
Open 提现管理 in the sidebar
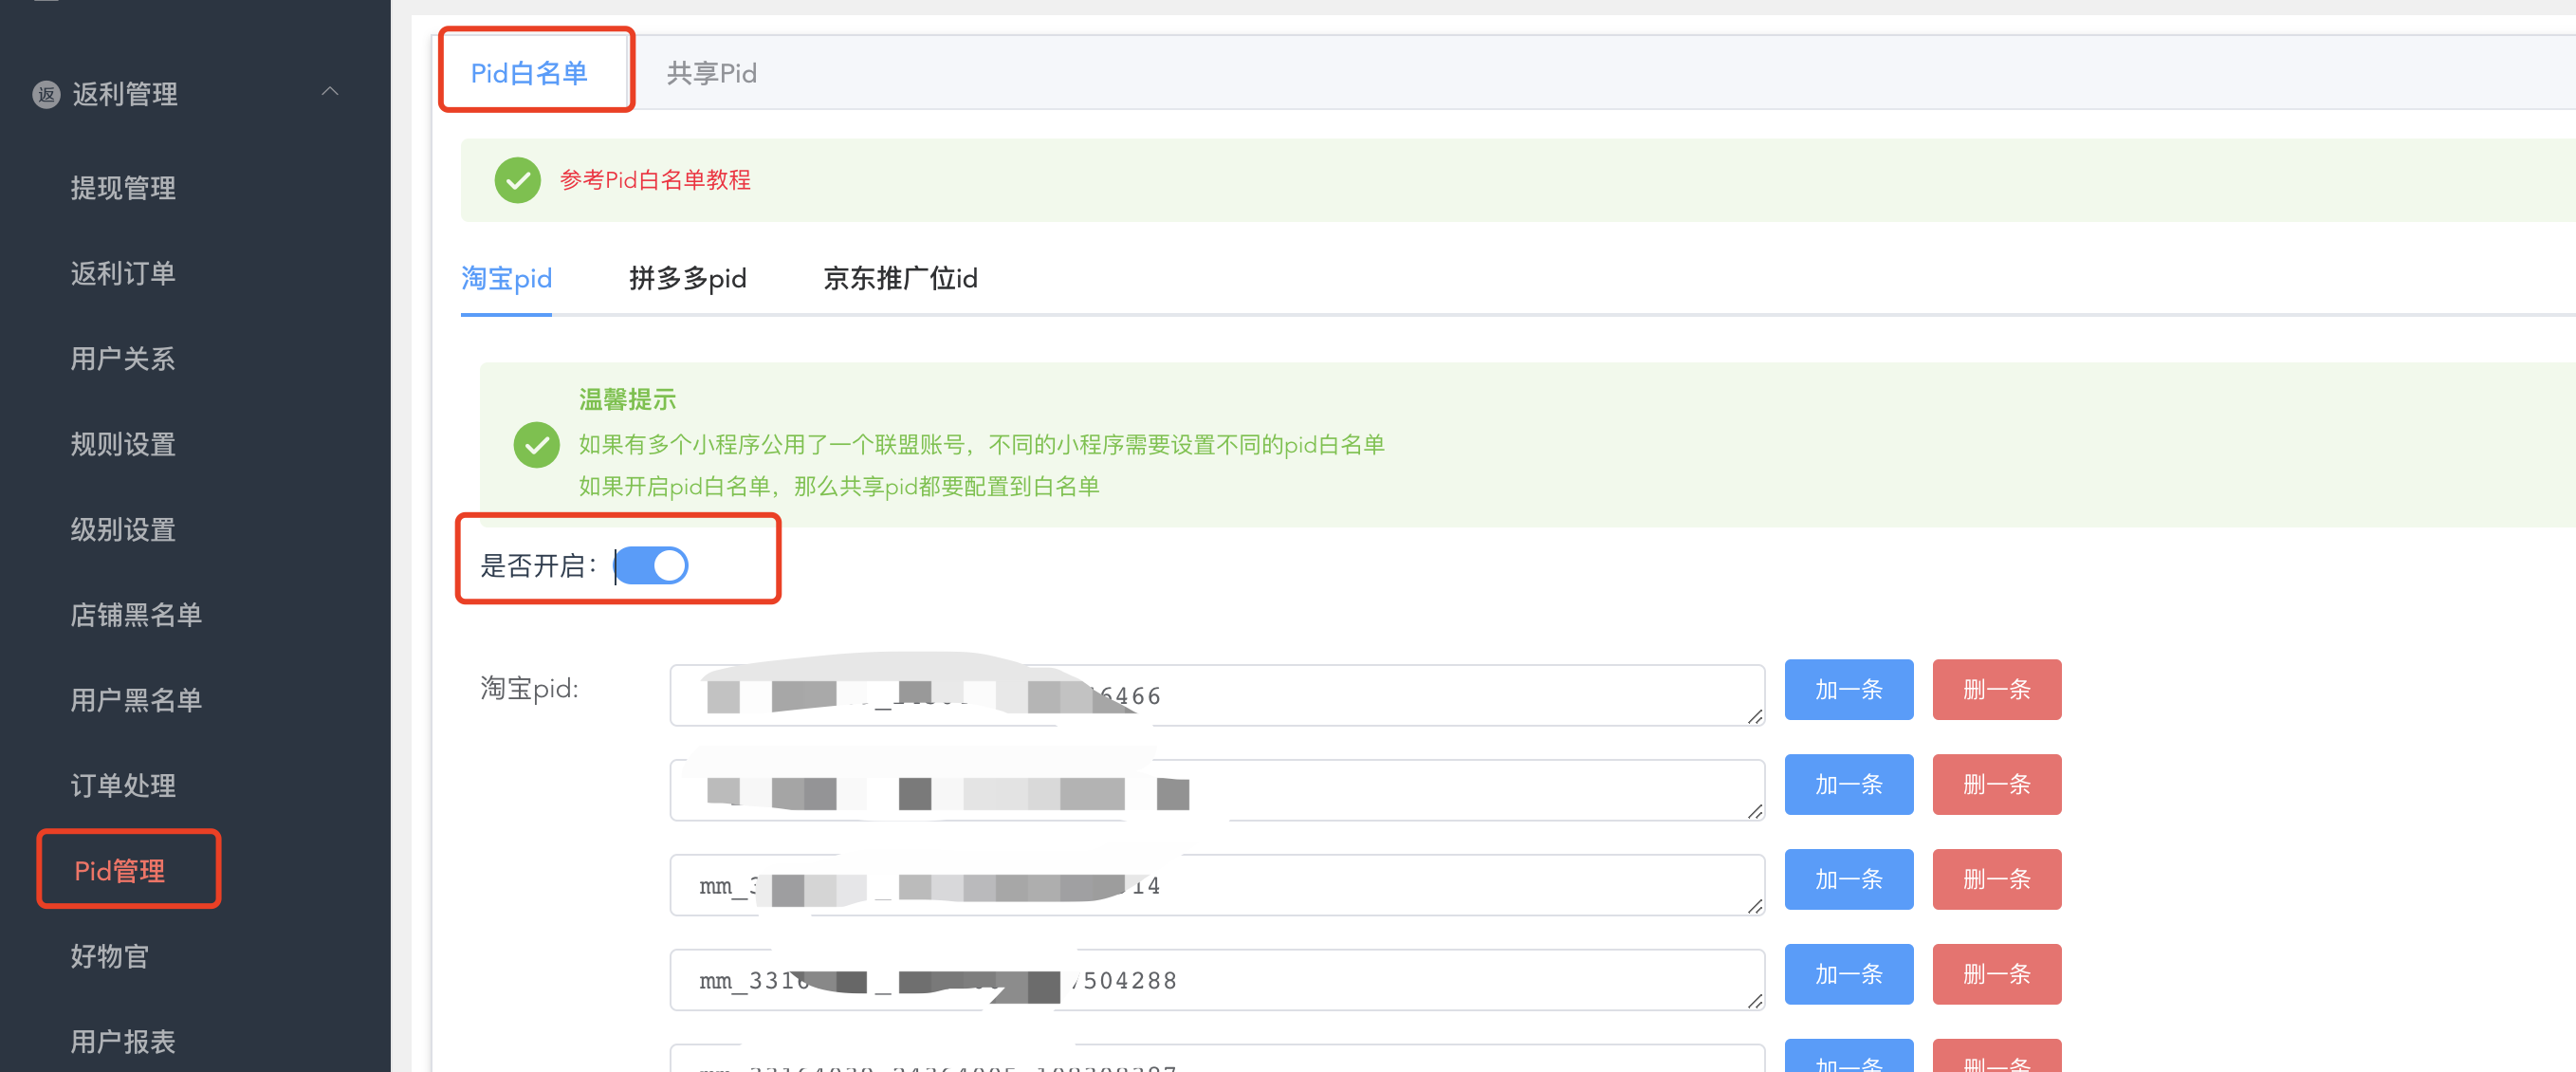click(x=123, y=188)
